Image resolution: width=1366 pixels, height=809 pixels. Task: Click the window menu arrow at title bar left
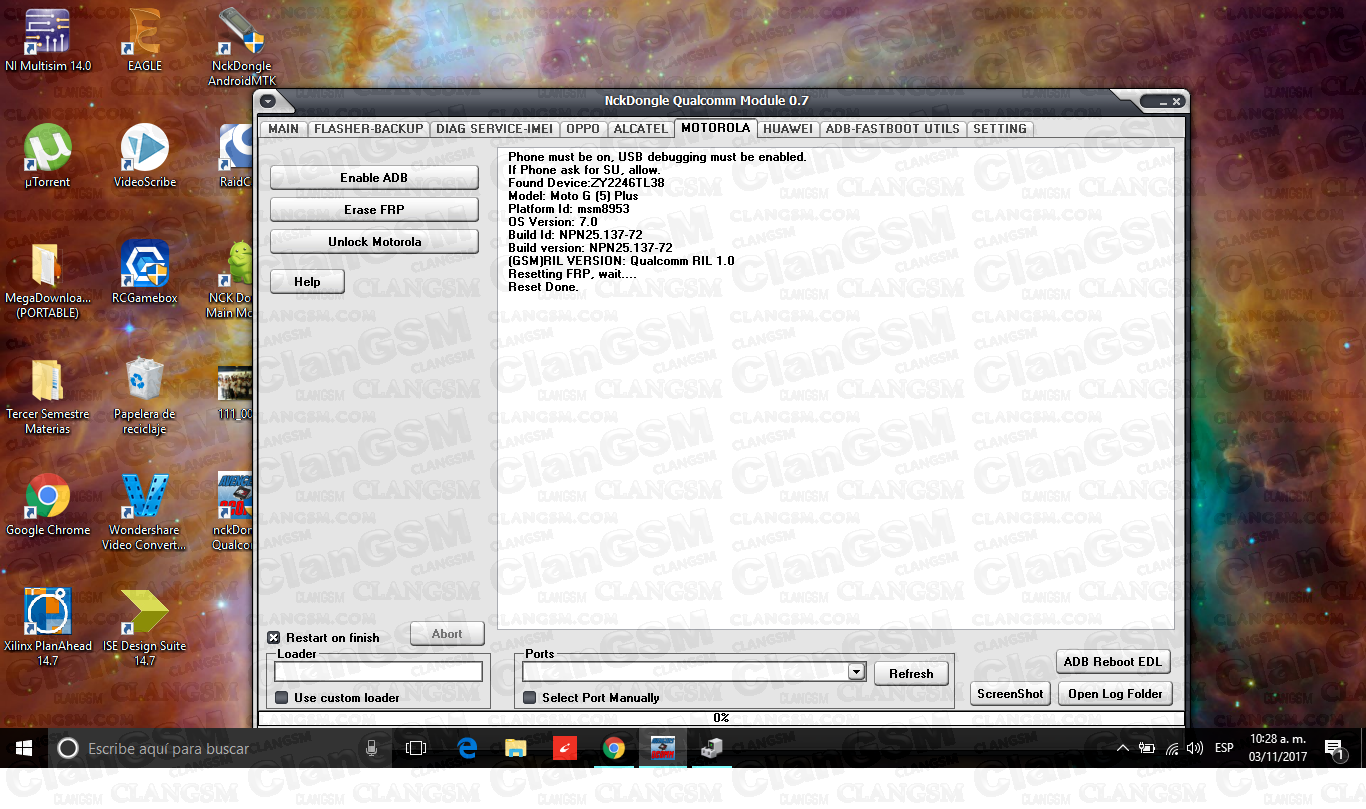pos(267,101)
